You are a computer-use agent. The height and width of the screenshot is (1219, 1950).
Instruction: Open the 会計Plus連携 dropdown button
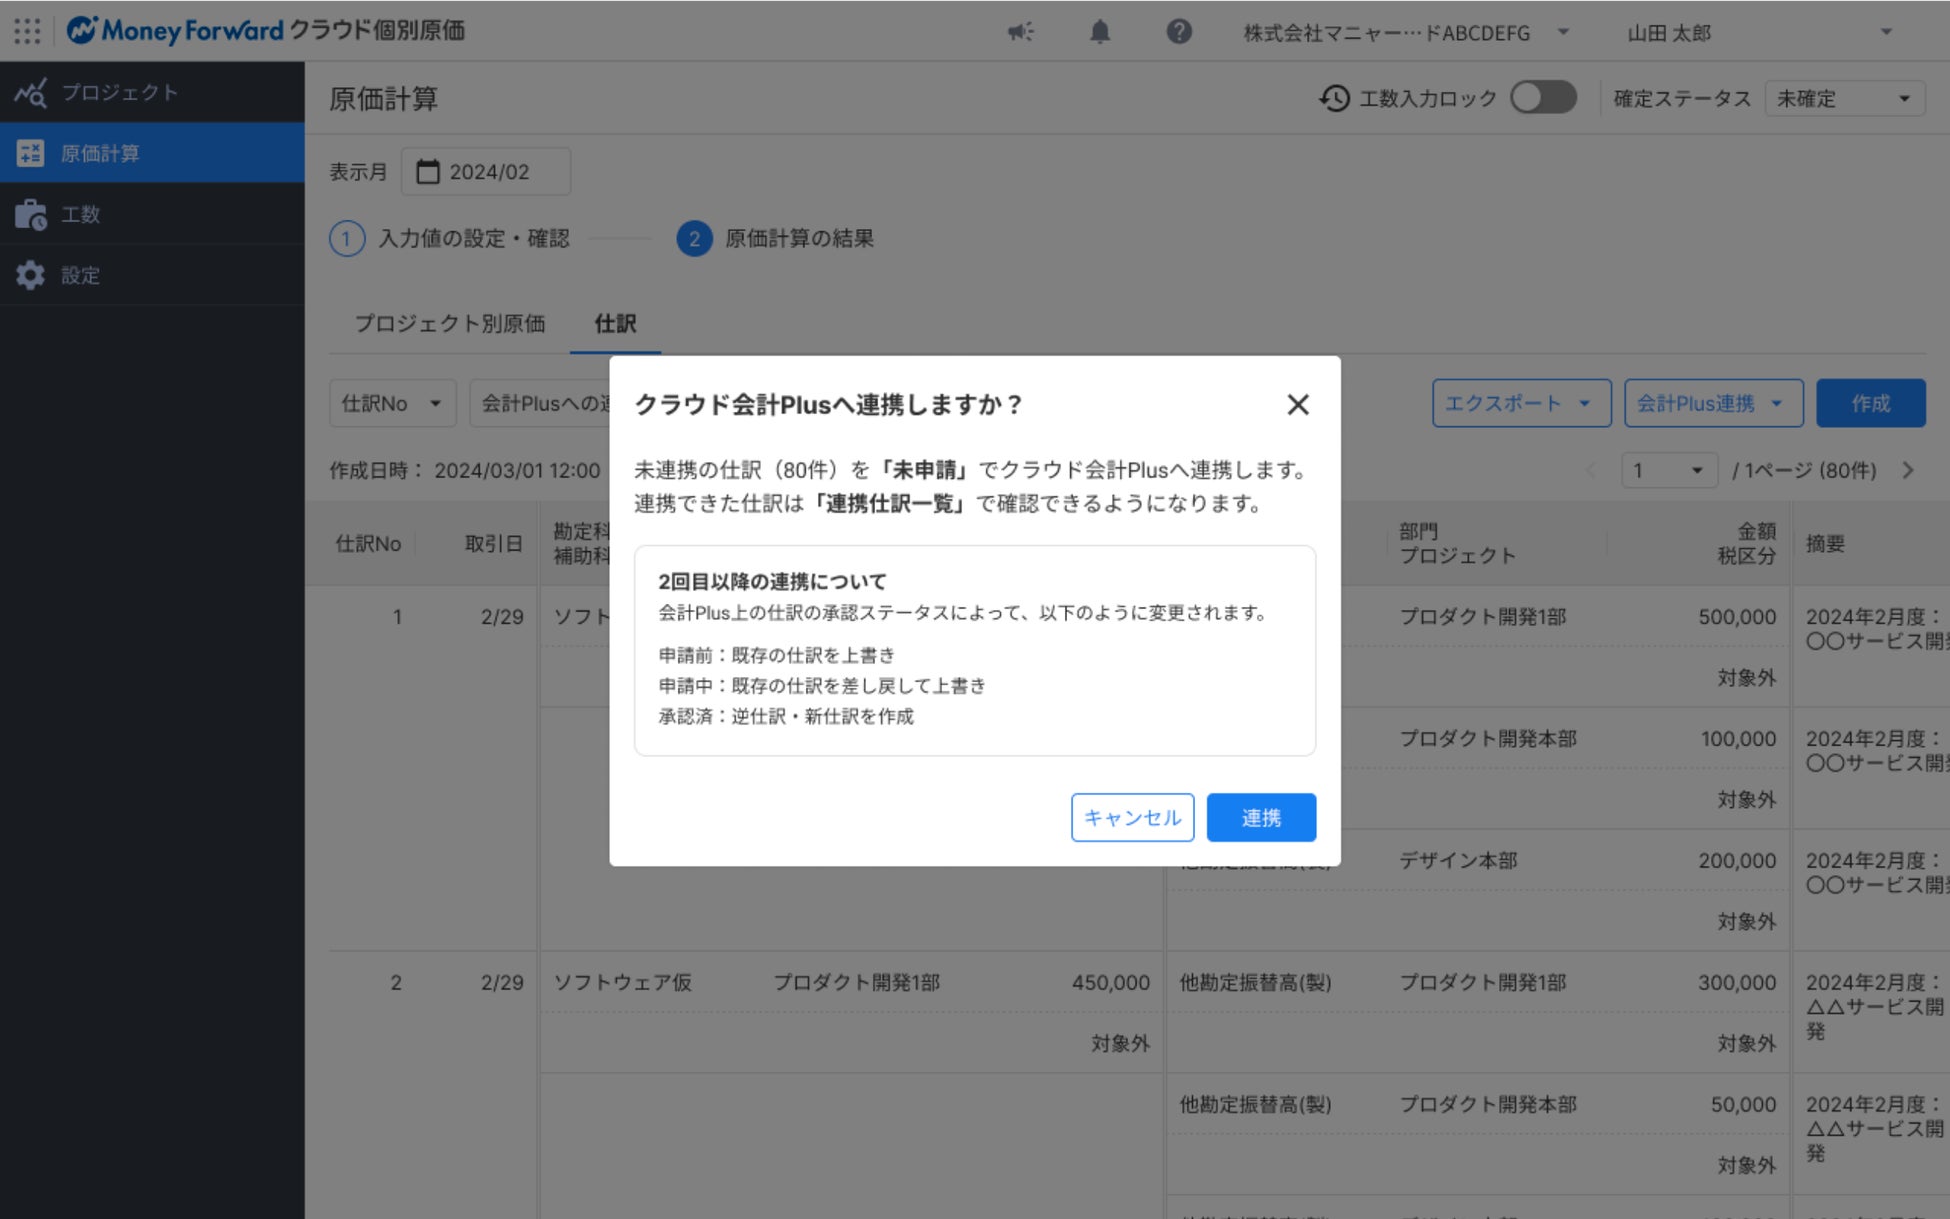click(x=1712, y=403)
